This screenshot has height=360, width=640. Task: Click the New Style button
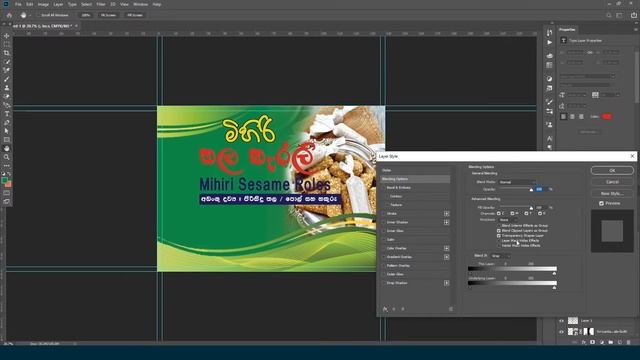click(612, 193)
